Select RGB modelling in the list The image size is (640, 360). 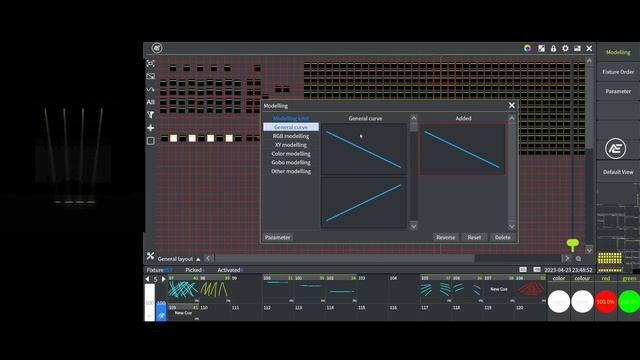pos(291,136)
